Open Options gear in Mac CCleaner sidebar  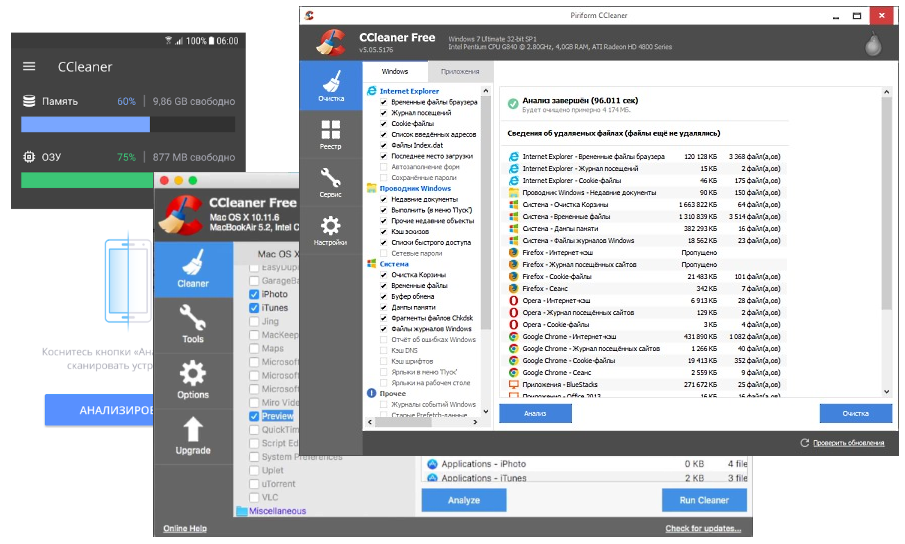click(193, 380)
